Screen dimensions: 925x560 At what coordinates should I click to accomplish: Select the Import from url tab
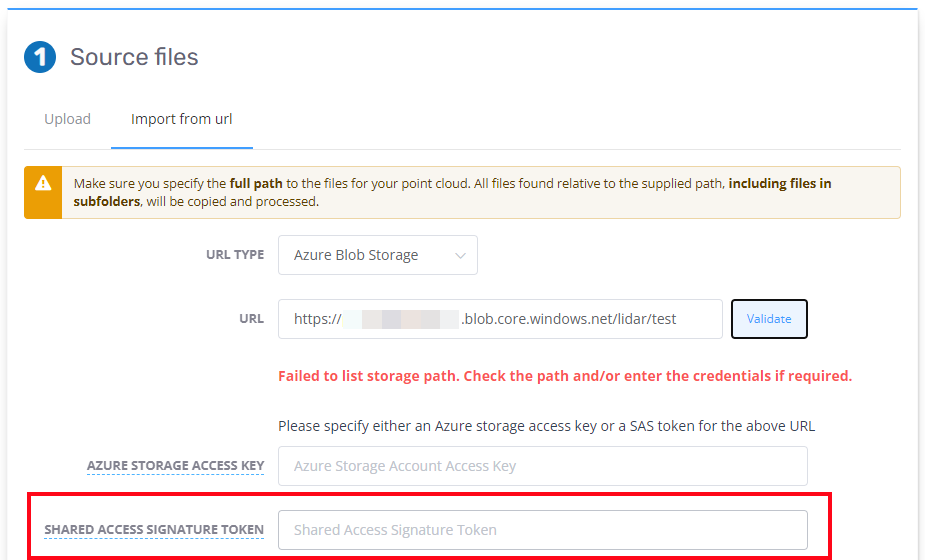(x=182, y=119)
